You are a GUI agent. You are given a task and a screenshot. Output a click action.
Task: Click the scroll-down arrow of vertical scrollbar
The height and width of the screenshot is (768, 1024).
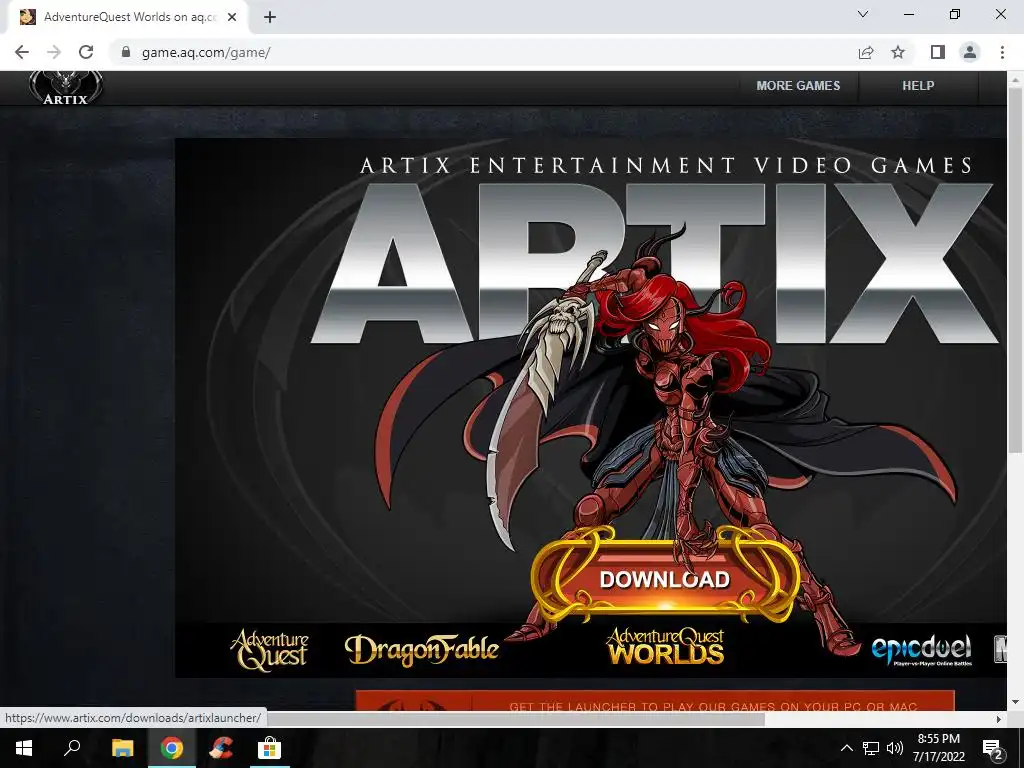pyautogui.click(x=1015, y=702)
